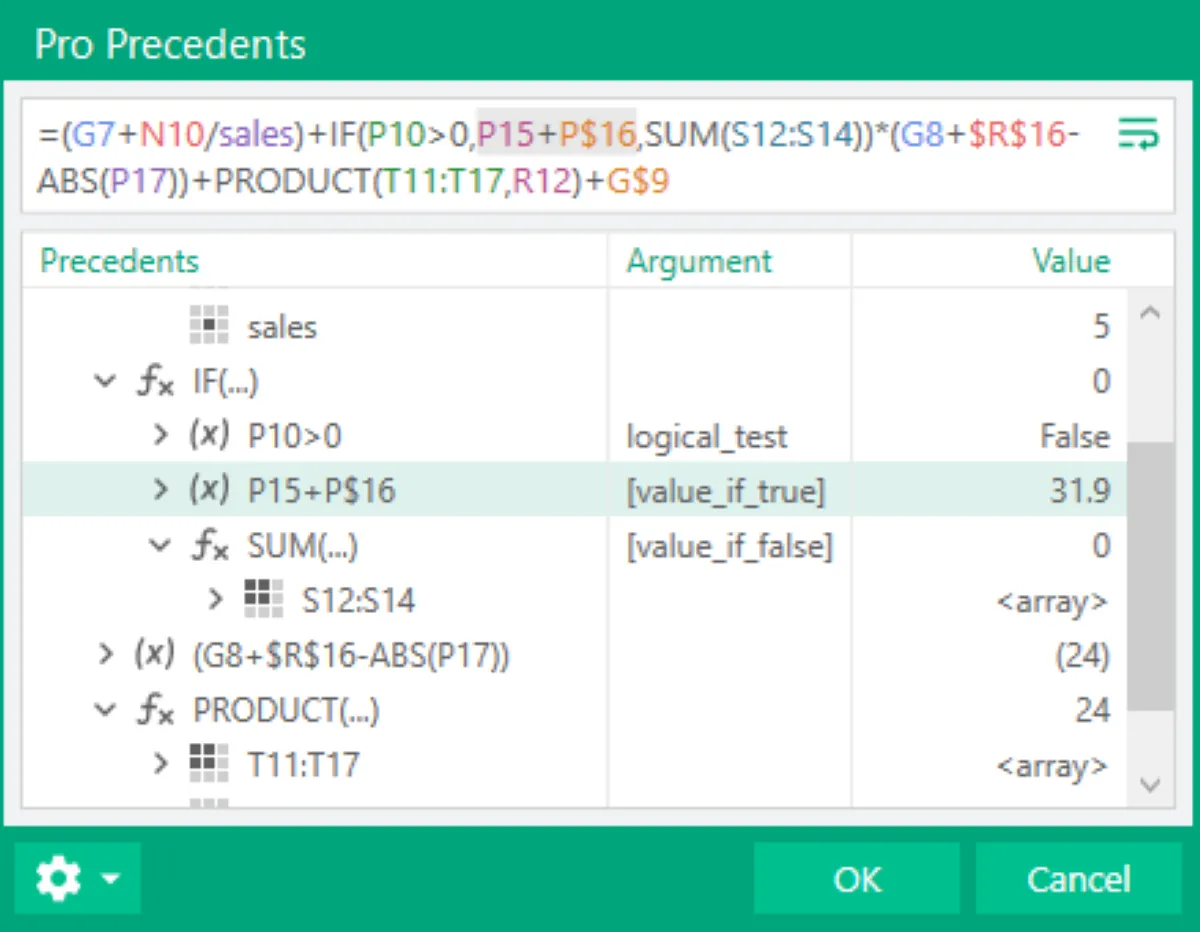This screenshot has width=1200, height=932.
Task: Collapse the IF(...) tree node
Action: 104,381
